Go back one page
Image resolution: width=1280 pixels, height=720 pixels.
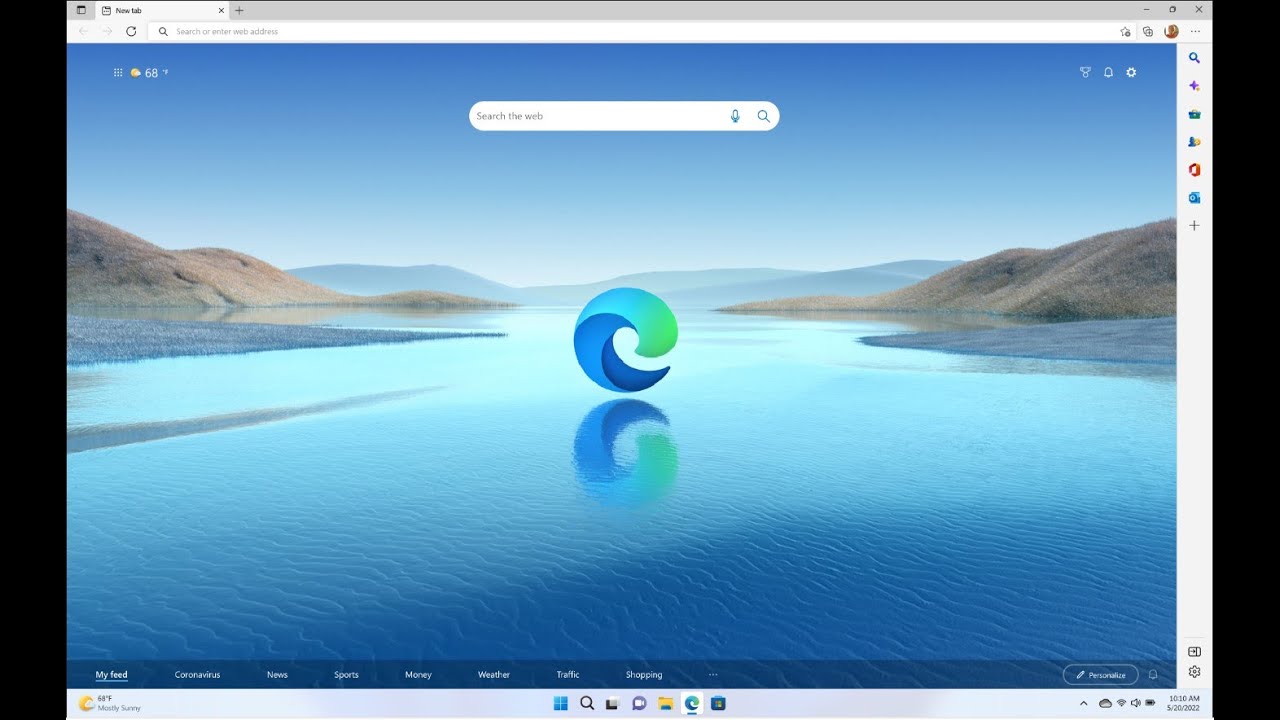pos(83,31)
